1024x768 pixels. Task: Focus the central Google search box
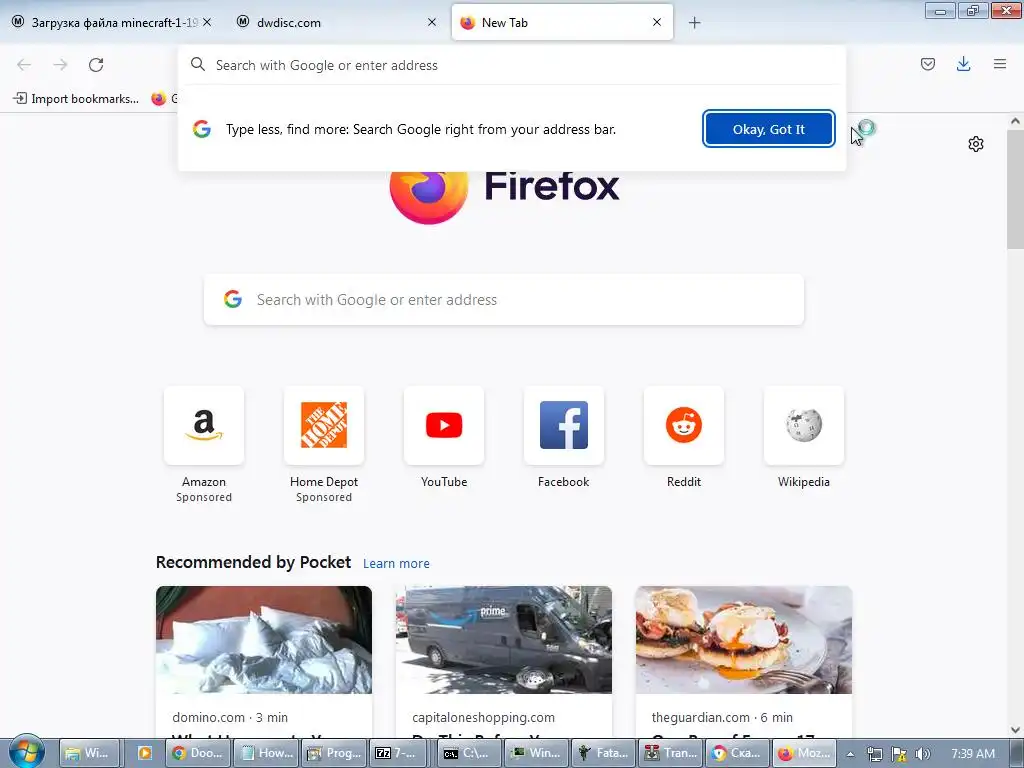[x=504, y=300]
